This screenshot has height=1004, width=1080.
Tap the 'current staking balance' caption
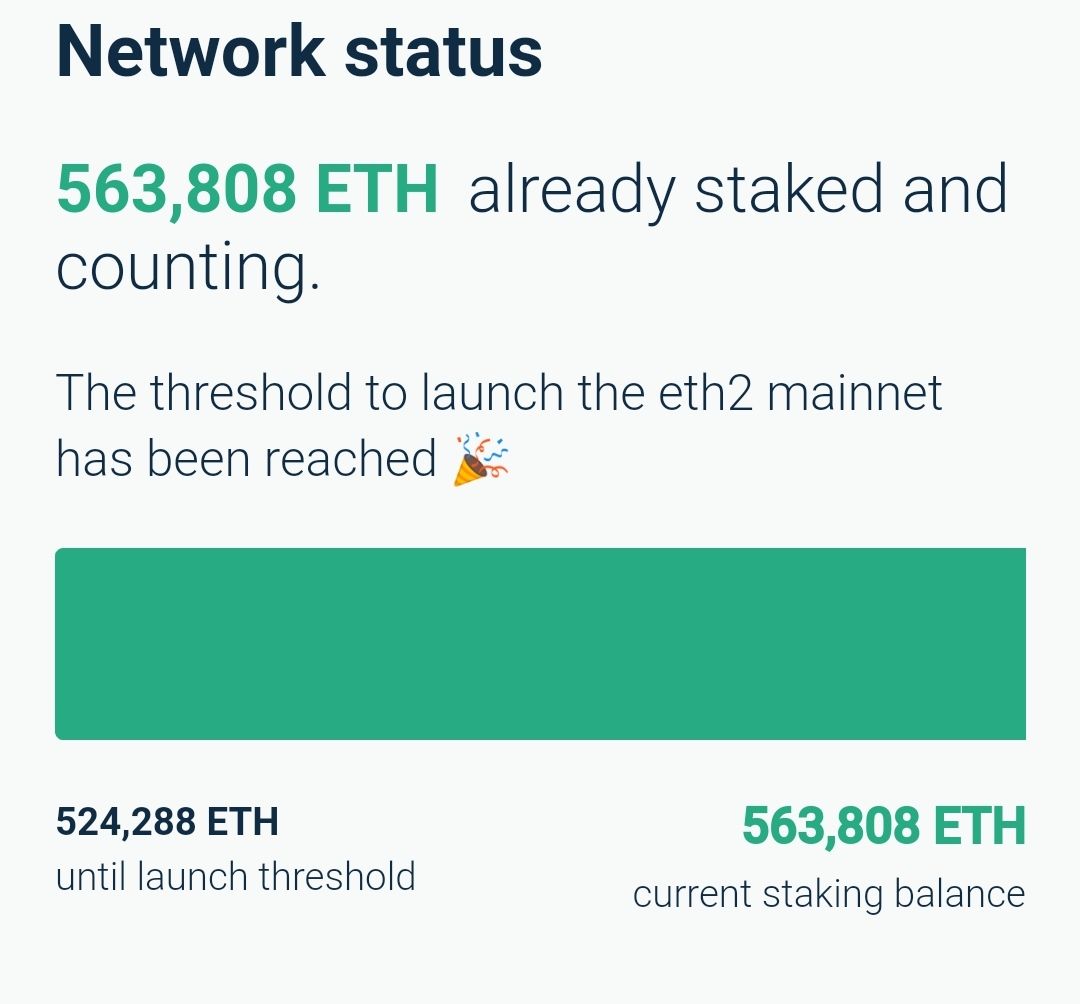point(829,893)
